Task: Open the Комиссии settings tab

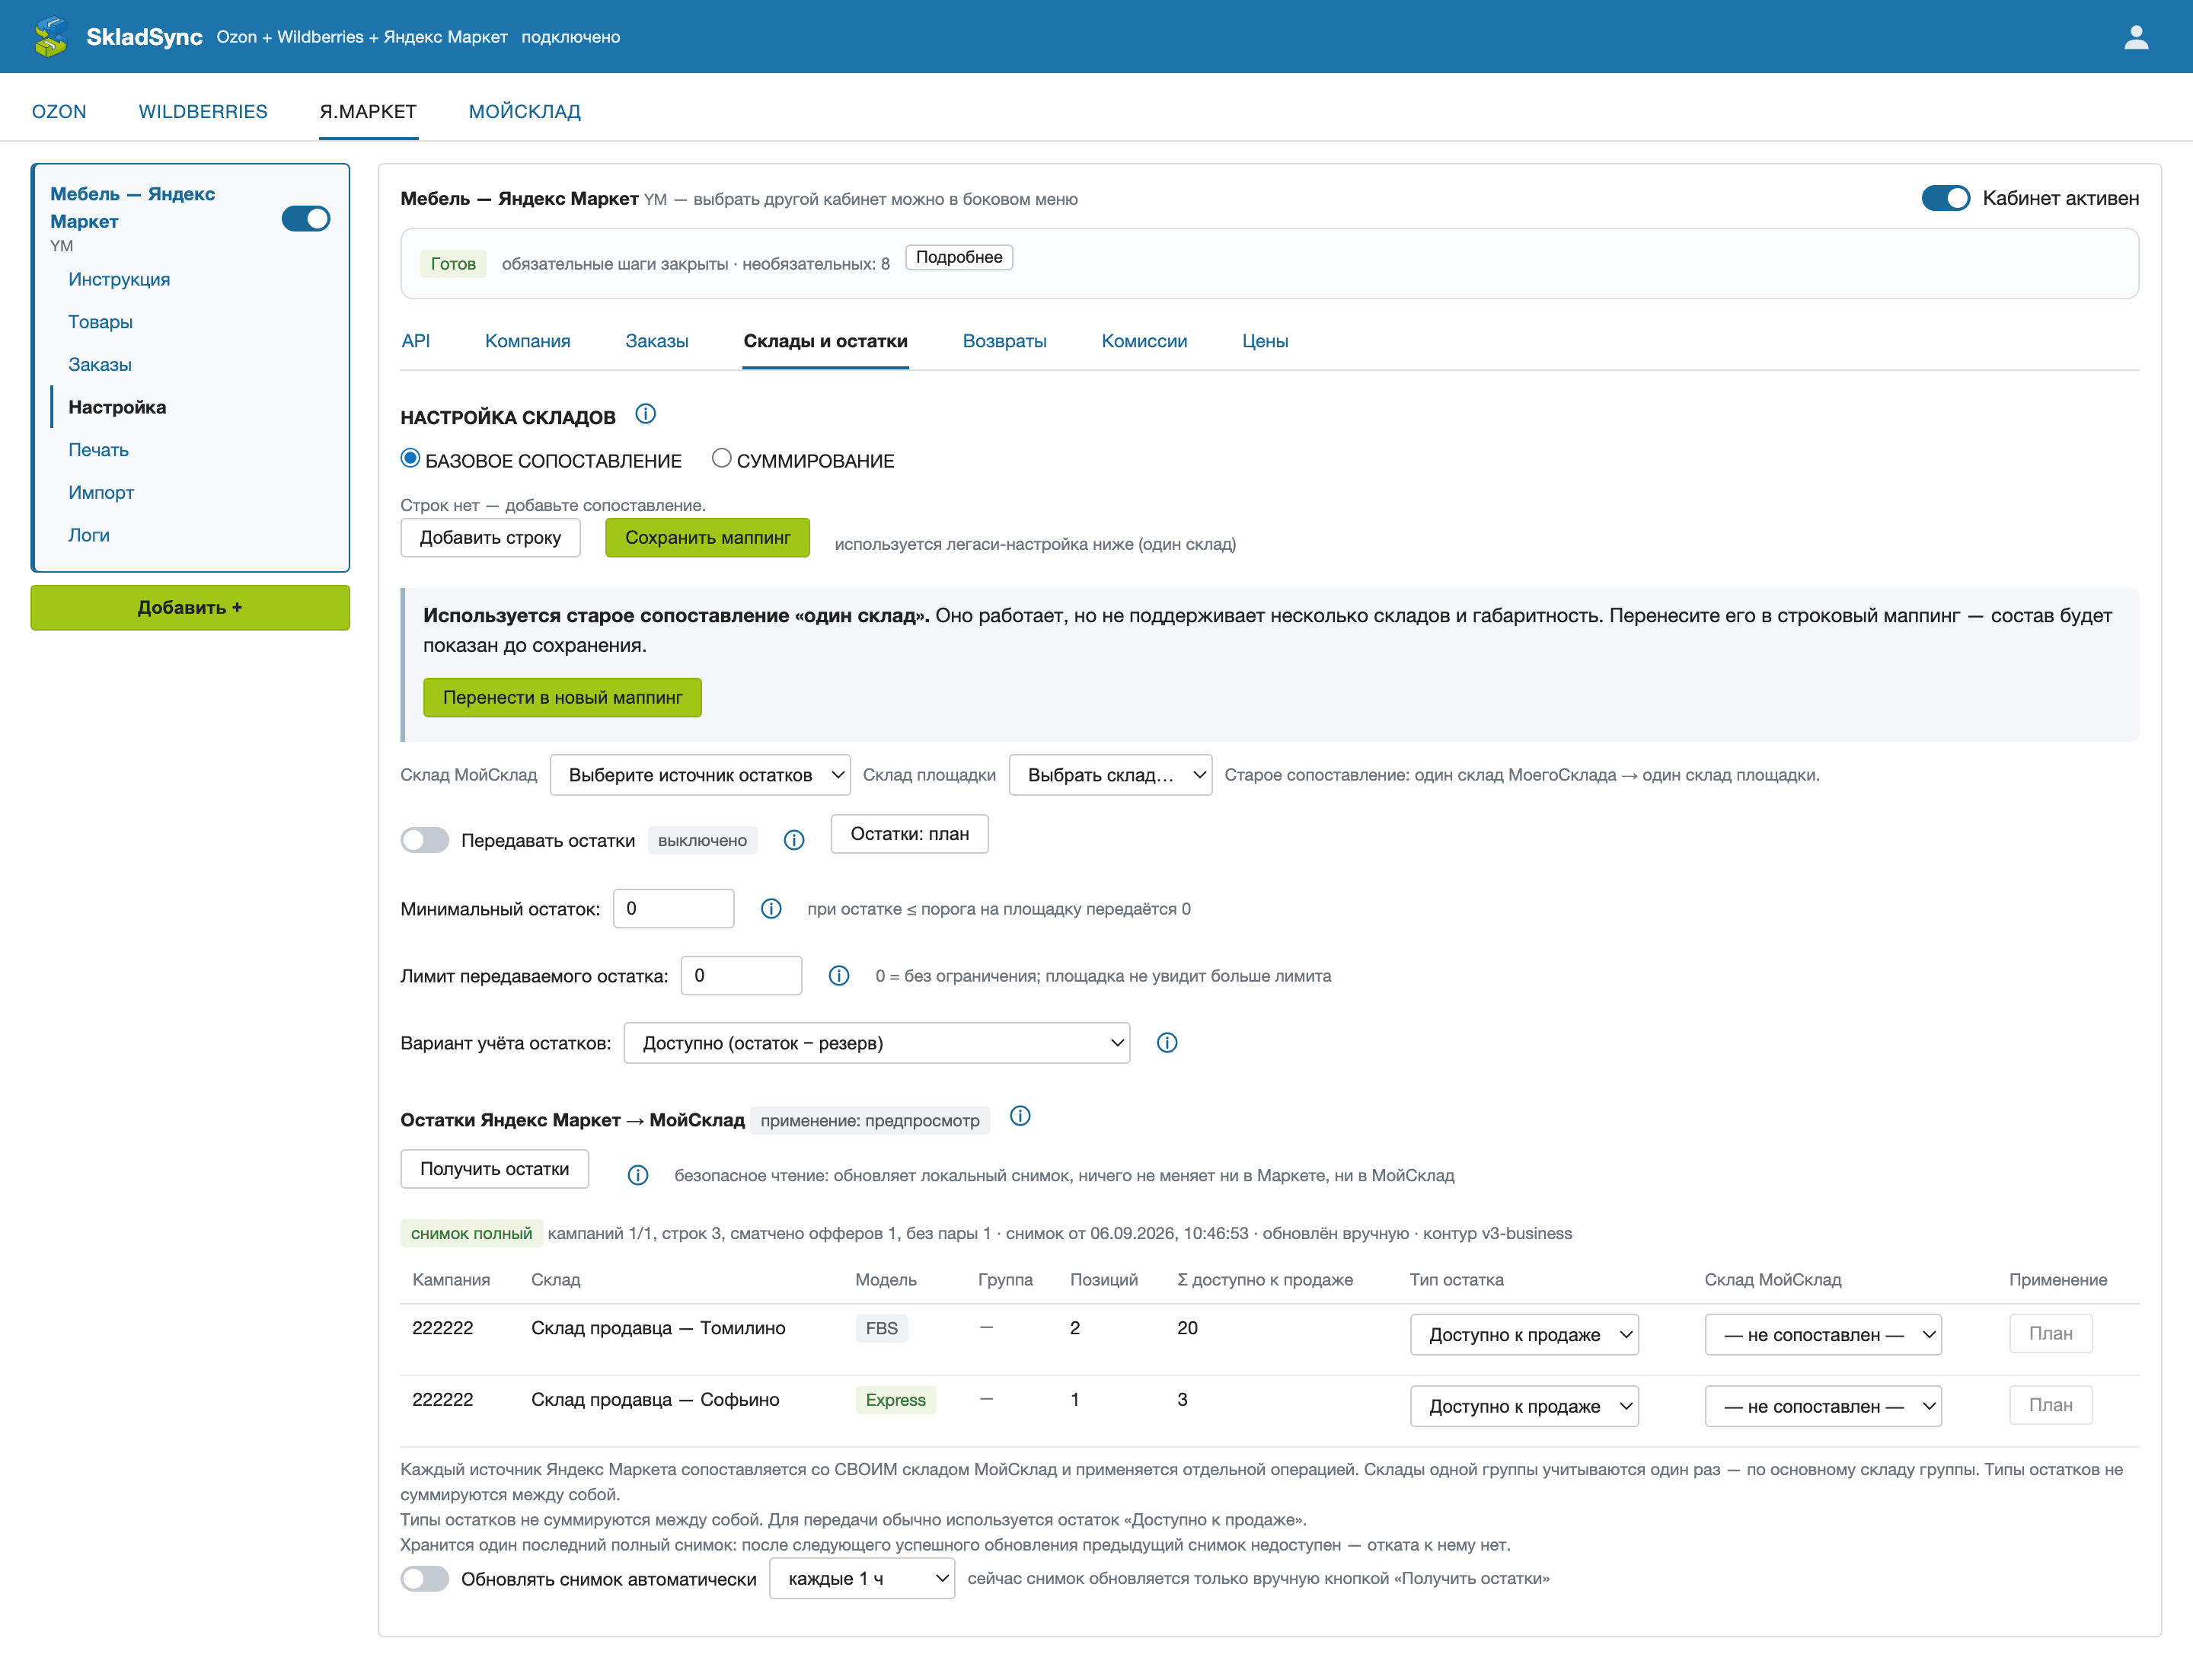Action: coord(1145,341)
